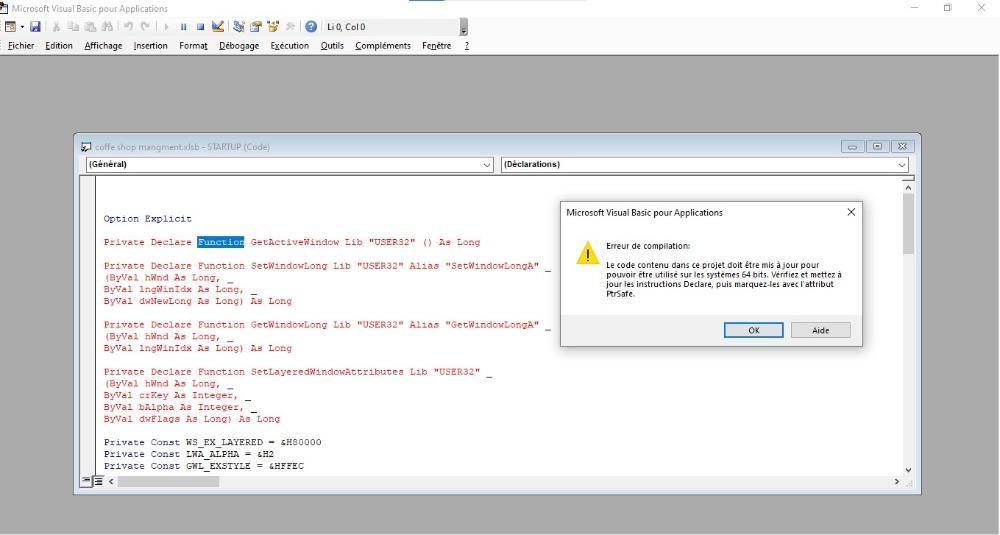Screen dimensions: 1000x535
Task: Open the ? help menu
Action: (x=467, y=45)
